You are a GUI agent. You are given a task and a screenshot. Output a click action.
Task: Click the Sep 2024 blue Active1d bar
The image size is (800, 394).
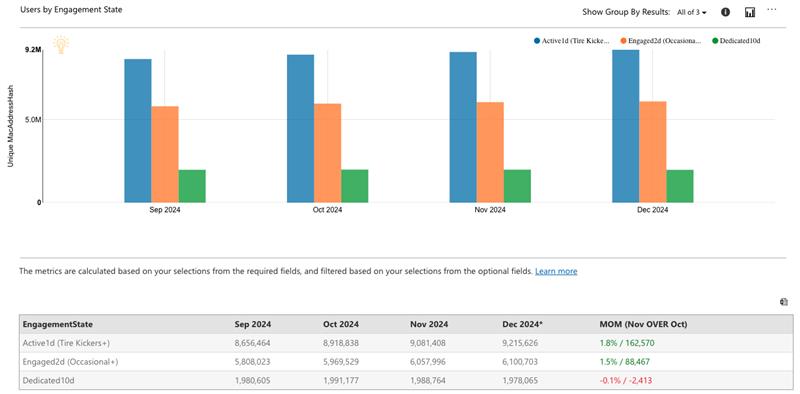tap(138, 131)
